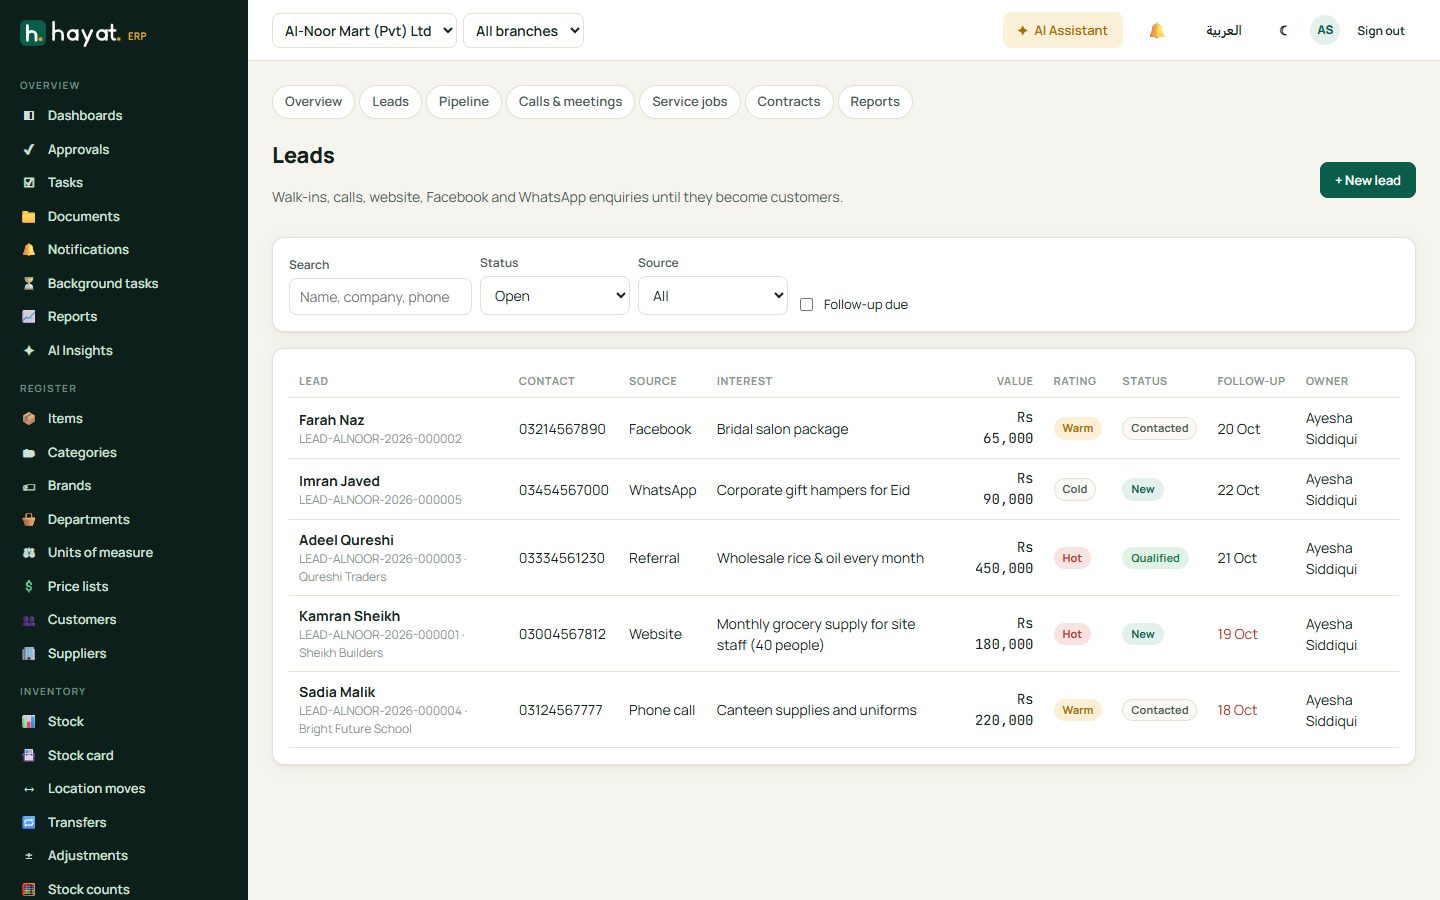Click Kamran Sheikh's overdue 19 Oct follow-up
This screenshot has height=900, width=1440.
point(1237,634)
